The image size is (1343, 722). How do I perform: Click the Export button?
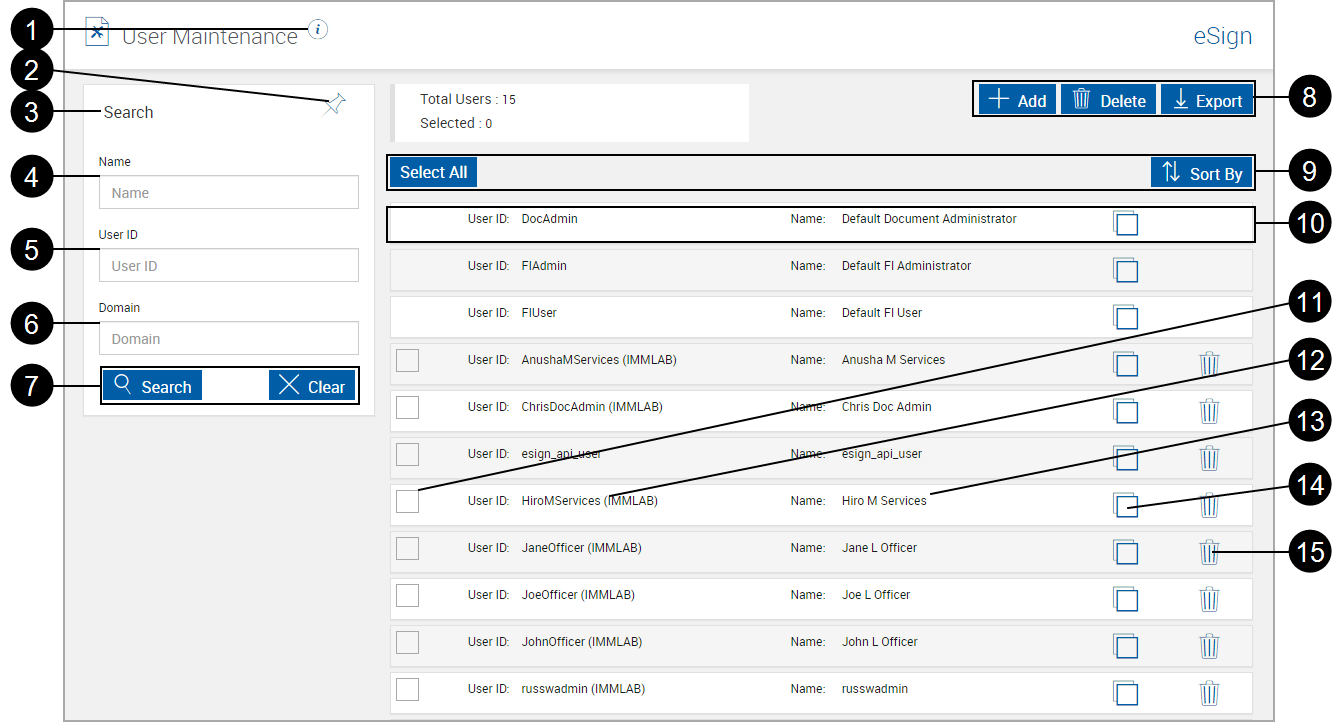pos(1207,100)
